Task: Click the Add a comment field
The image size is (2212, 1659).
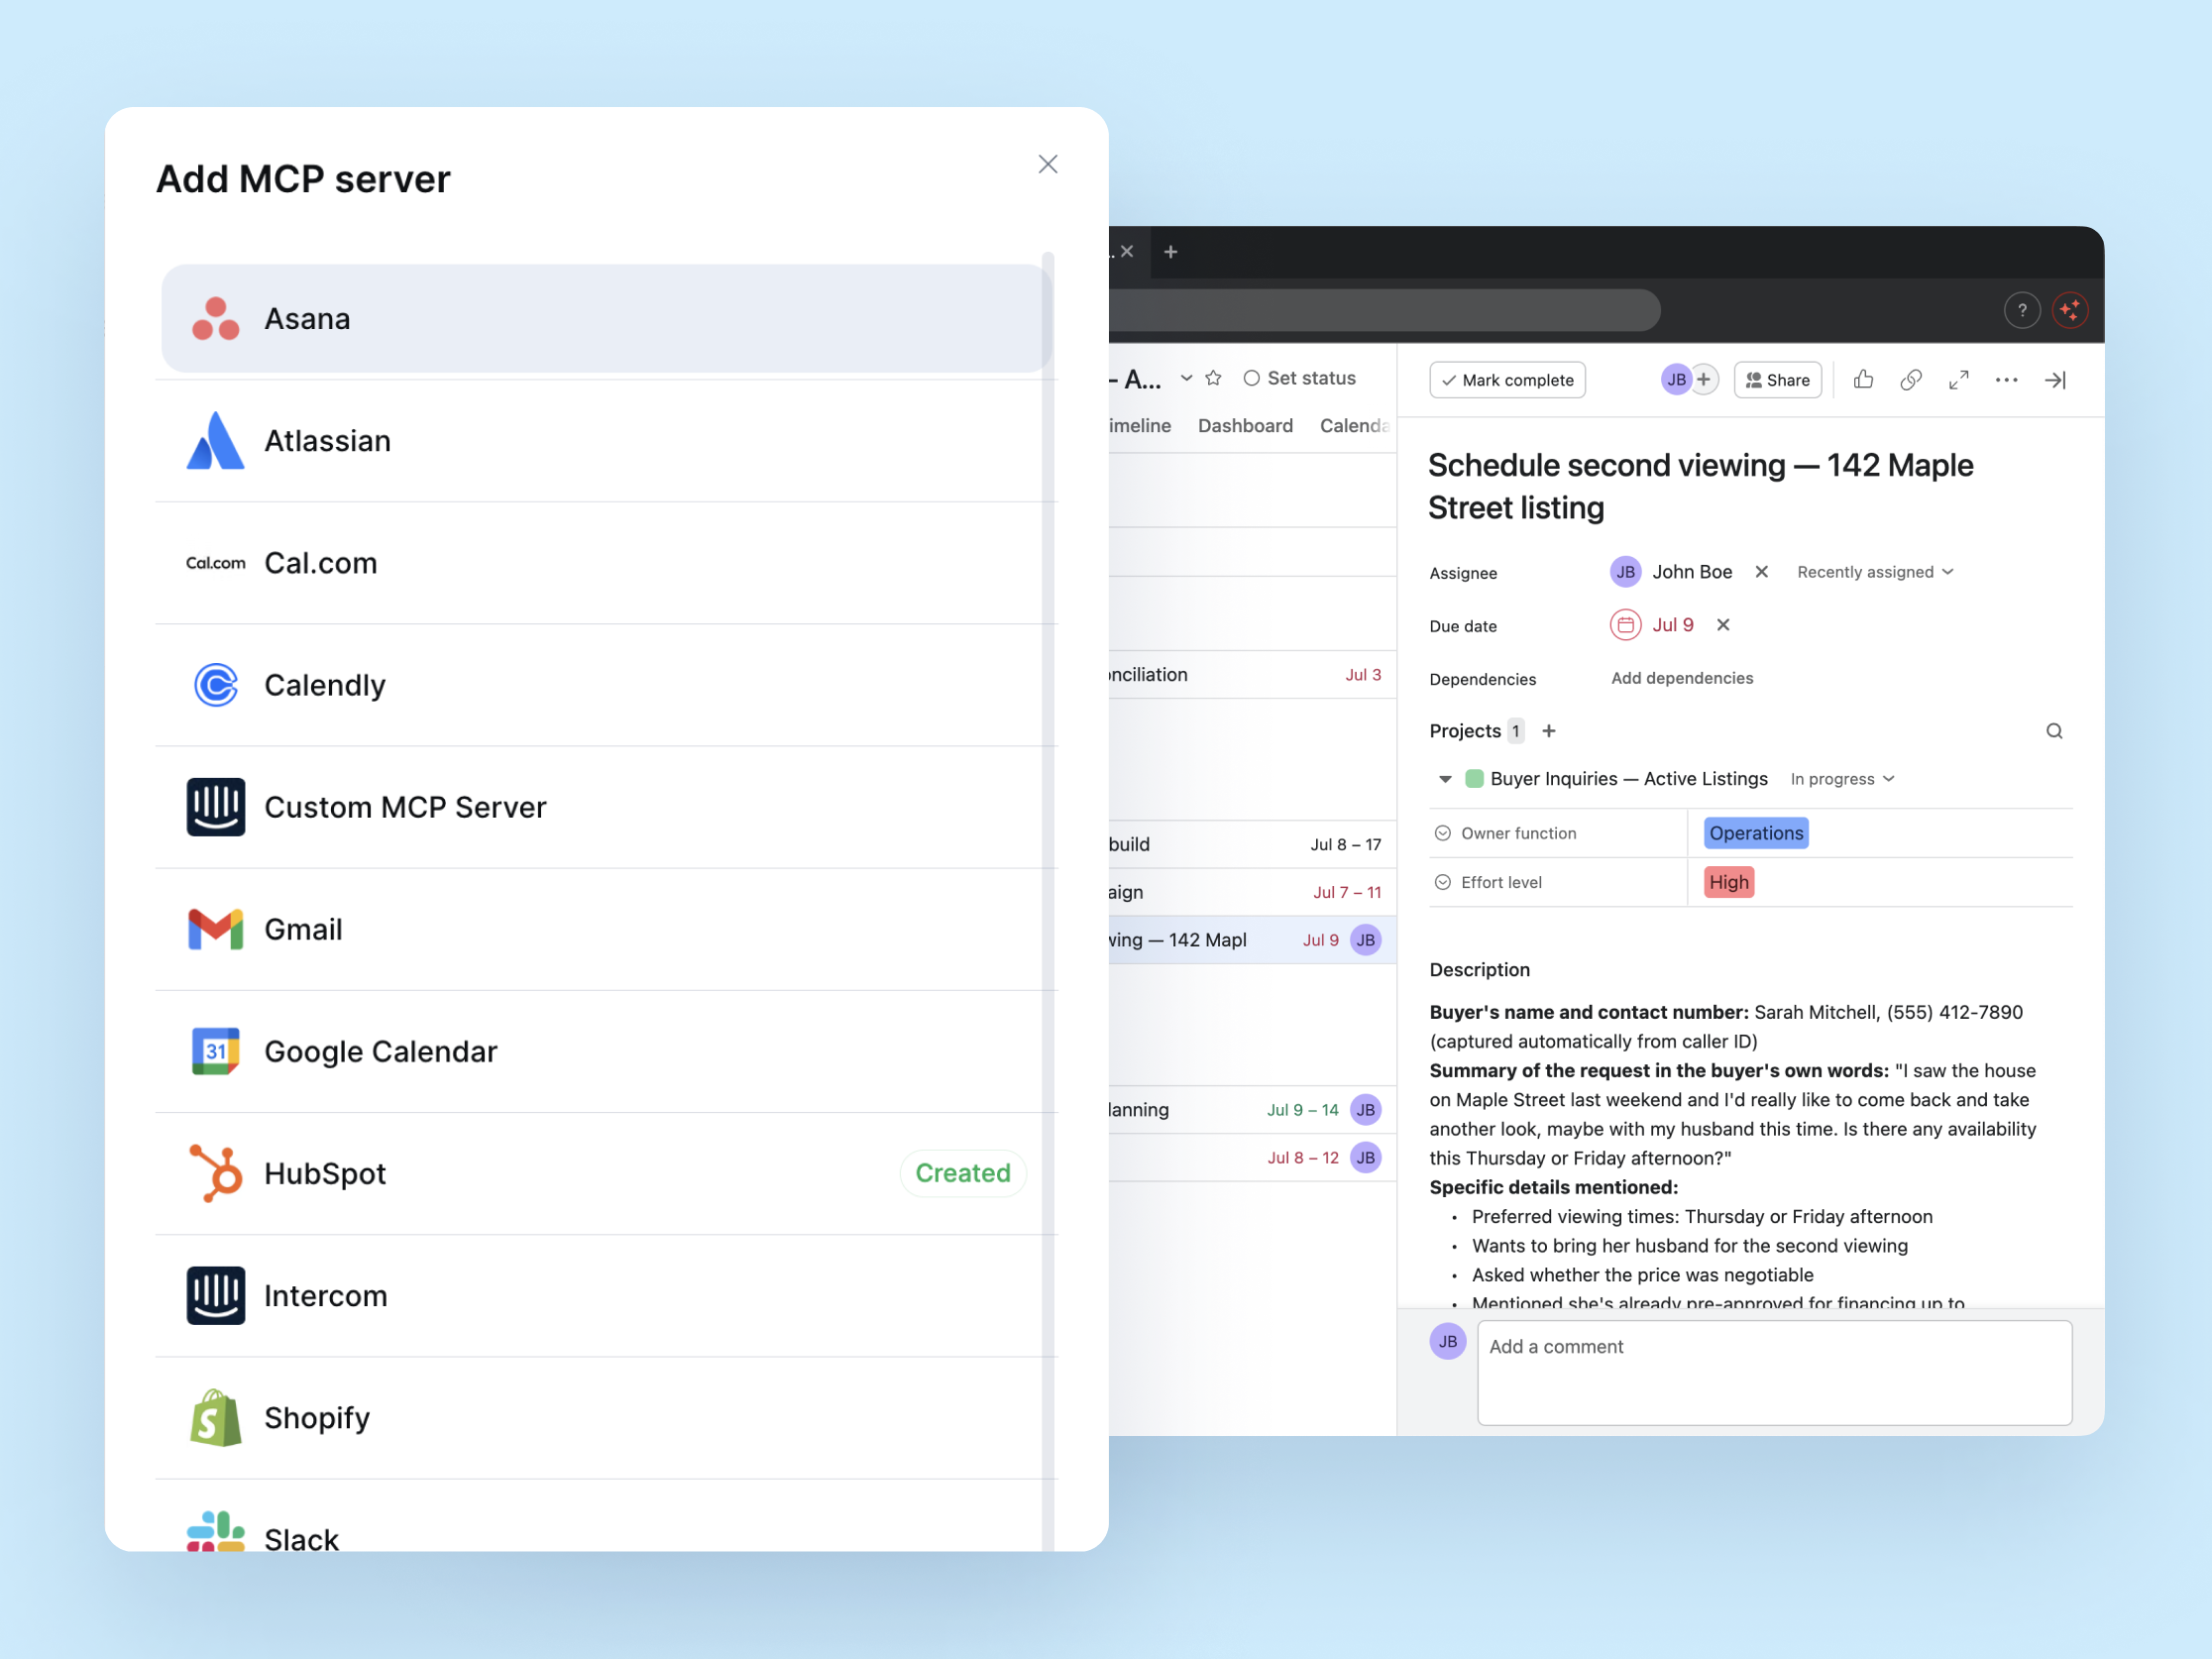Action: pos(1773,1372)
